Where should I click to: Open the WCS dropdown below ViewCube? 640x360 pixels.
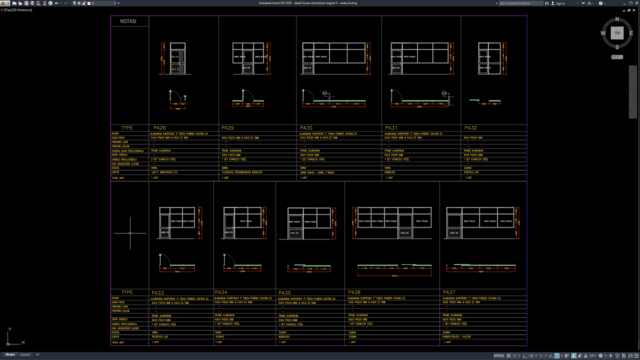tap(617, 57)
